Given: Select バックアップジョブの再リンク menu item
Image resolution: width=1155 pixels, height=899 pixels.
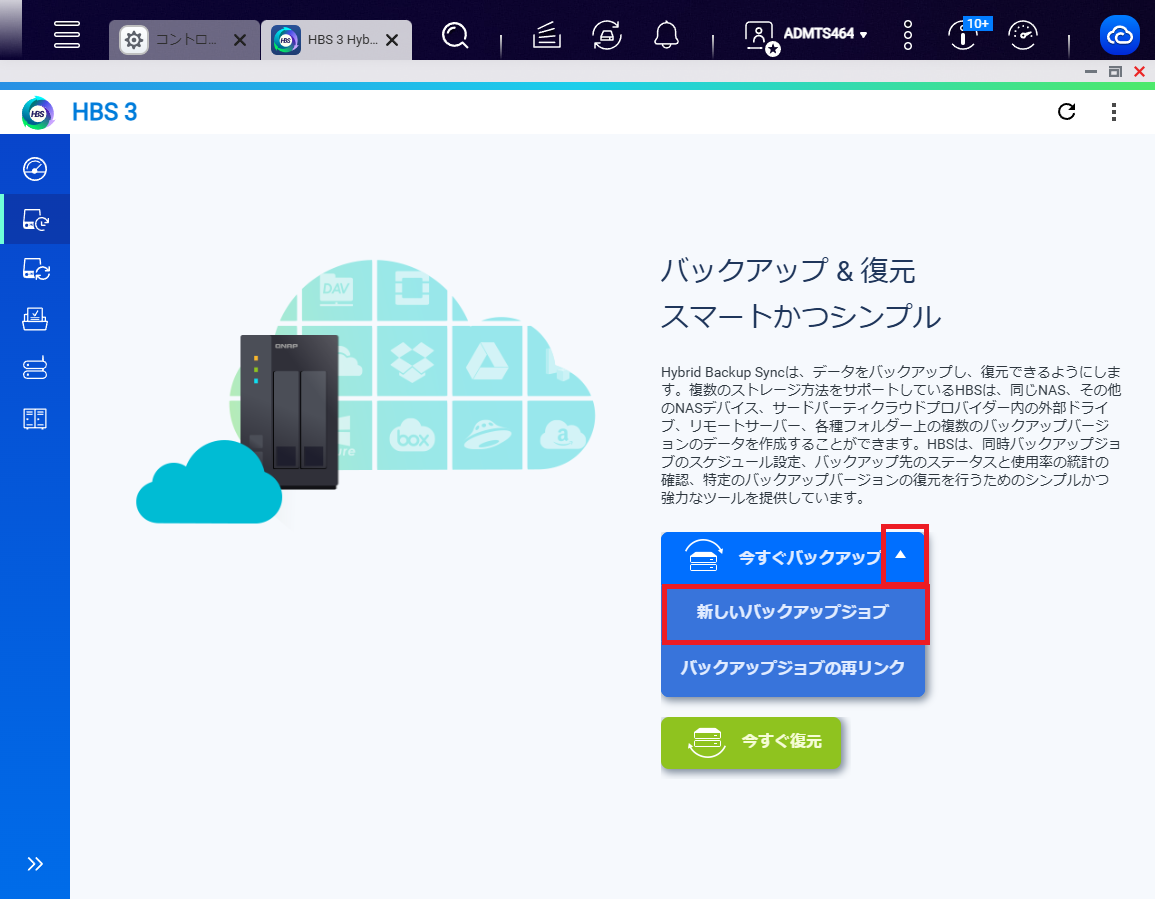Looking at the screenshot, I should point(793,668).
